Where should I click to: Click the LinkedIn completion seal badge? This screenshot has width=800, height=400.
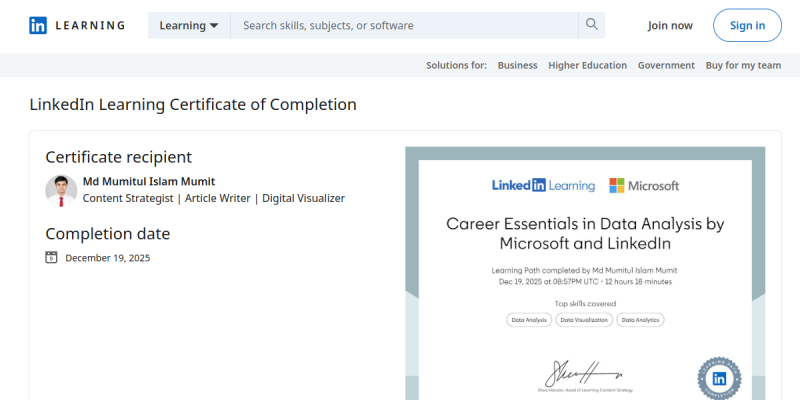tap(719, 378)
